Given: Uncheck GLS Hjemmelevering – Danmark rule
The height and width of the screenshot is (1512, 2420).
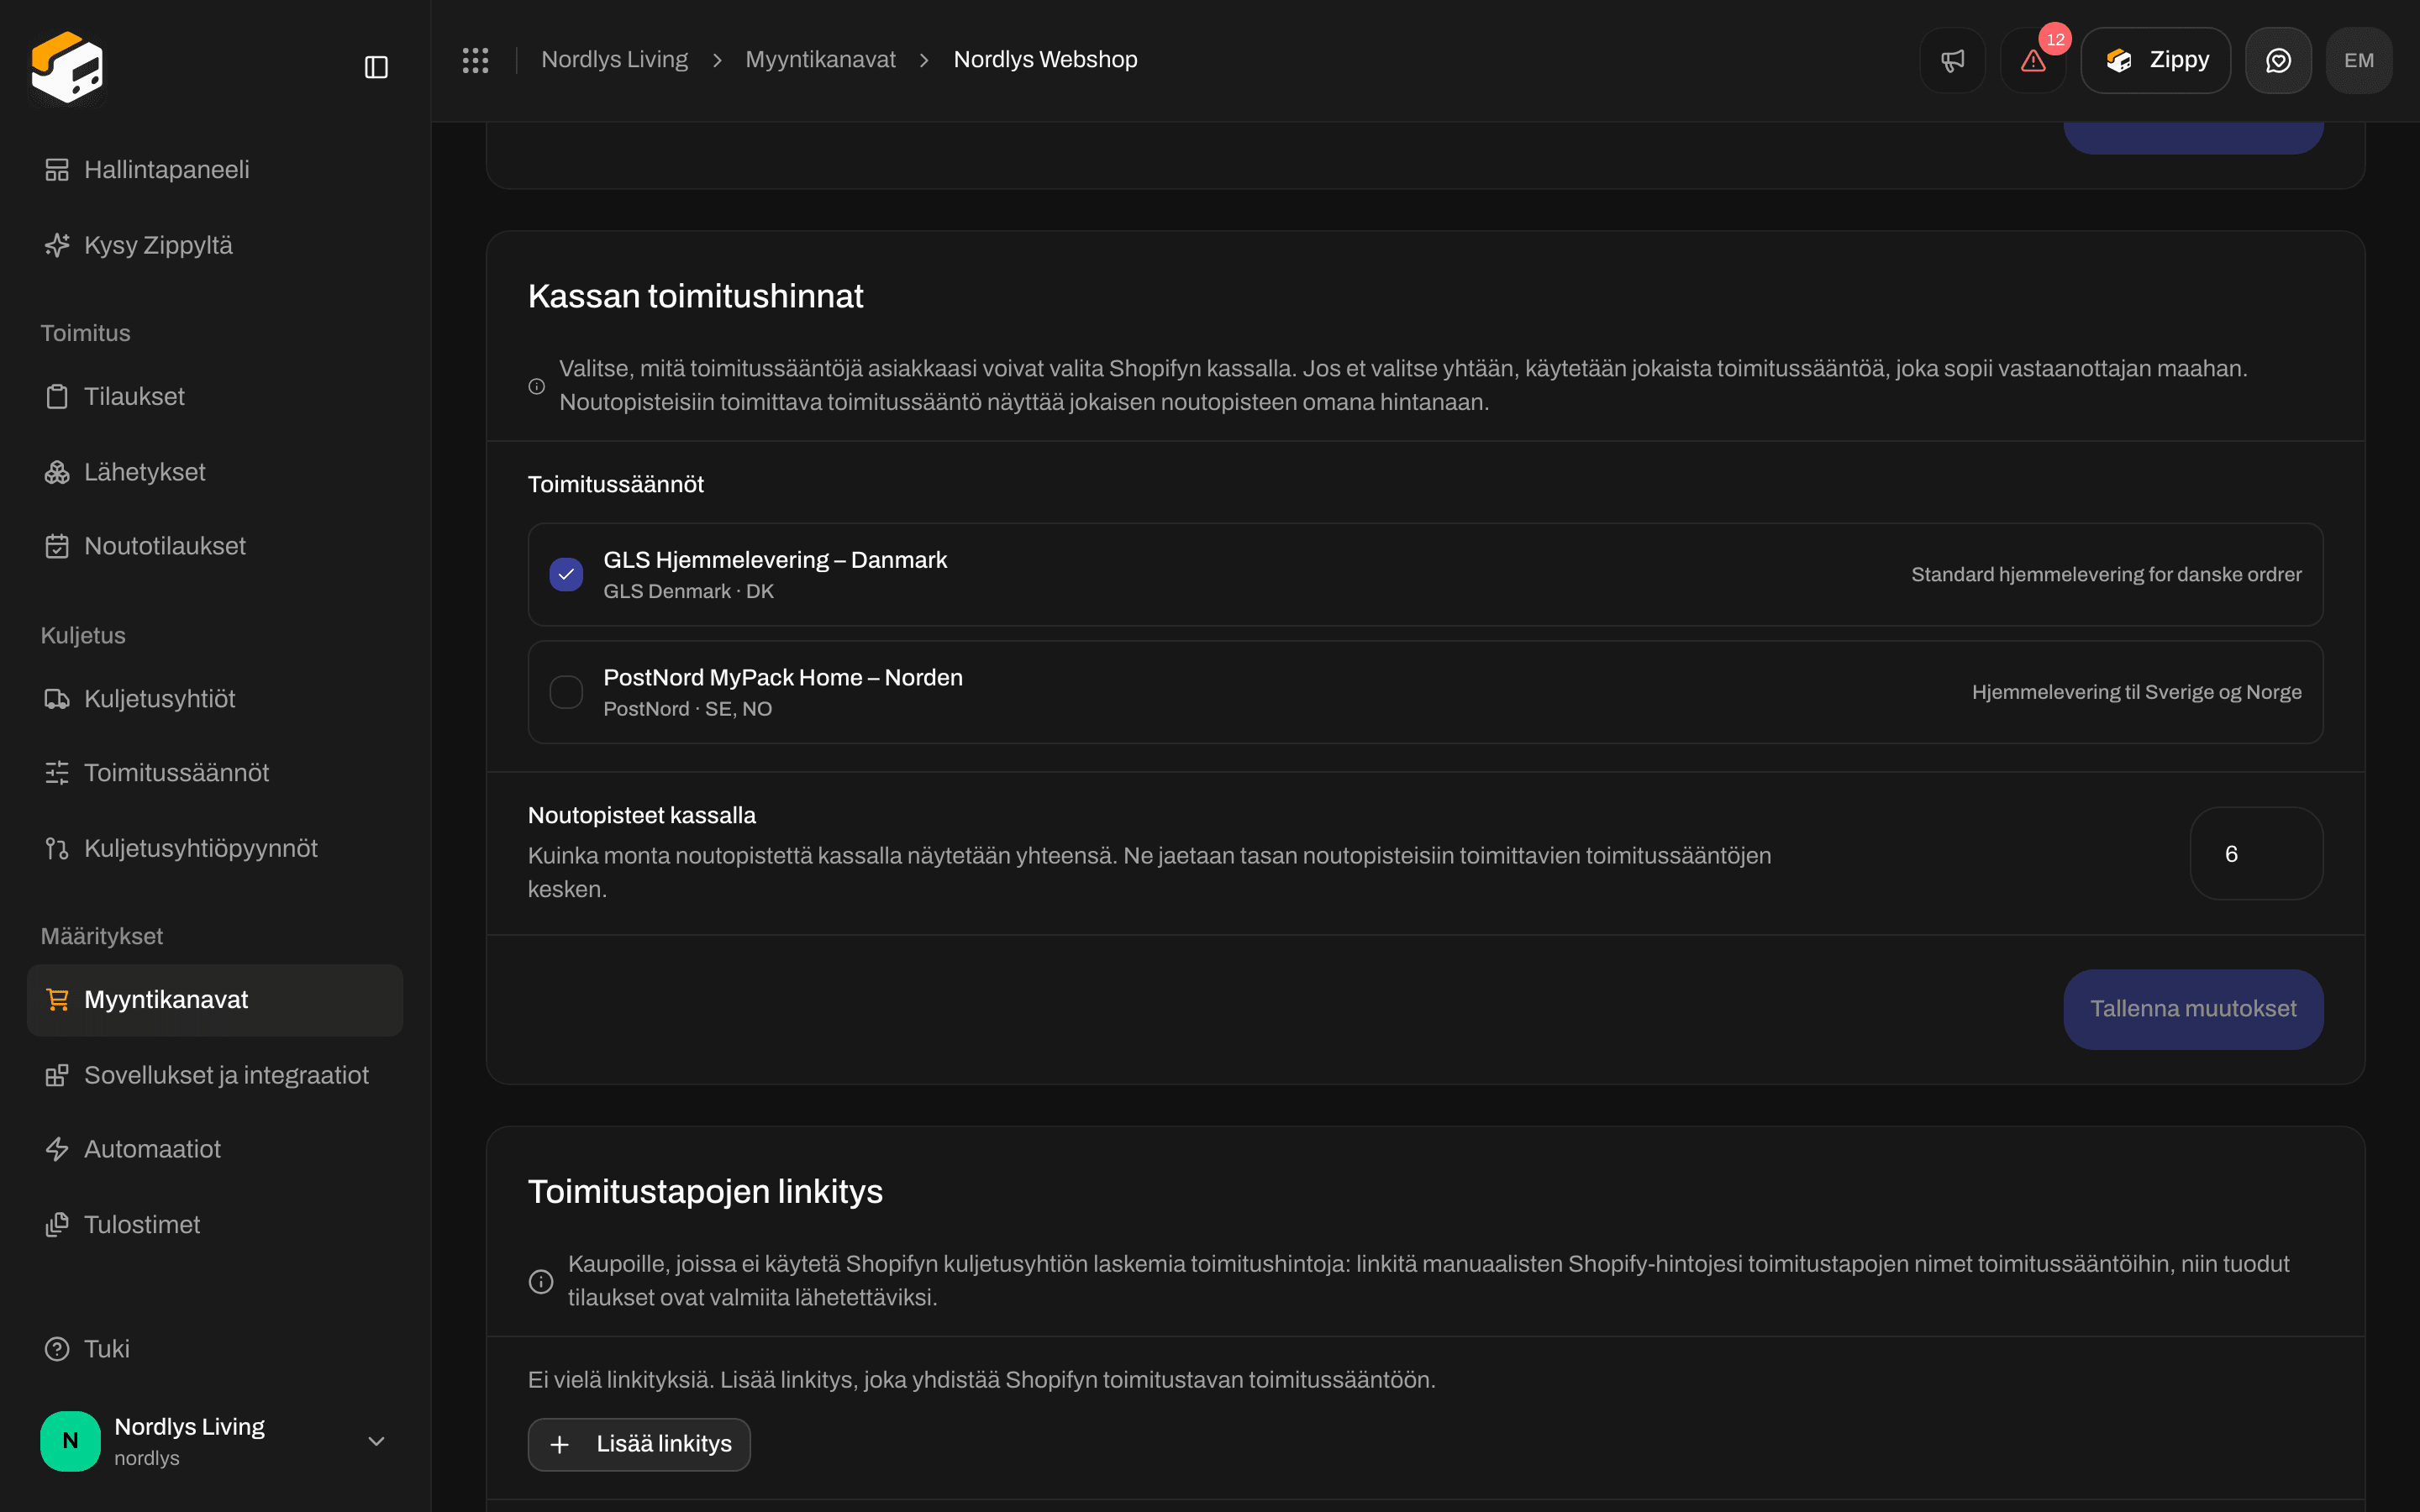Looking at the screenshot, I should tap(566, 574).
